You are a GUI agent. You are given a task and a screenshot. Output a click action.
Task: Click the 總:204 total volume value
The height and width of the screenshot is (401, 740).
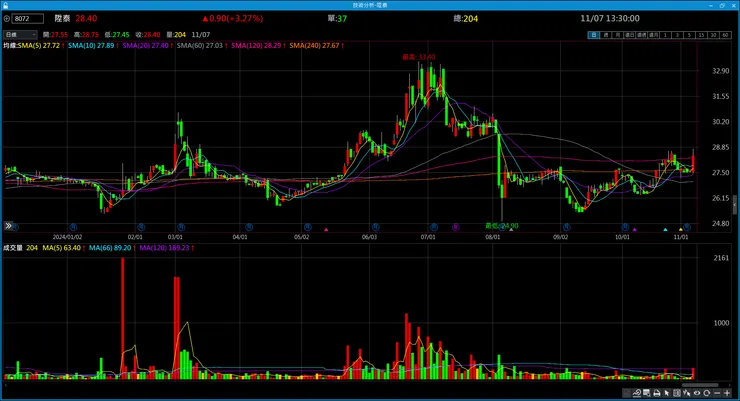pos(466,18)
